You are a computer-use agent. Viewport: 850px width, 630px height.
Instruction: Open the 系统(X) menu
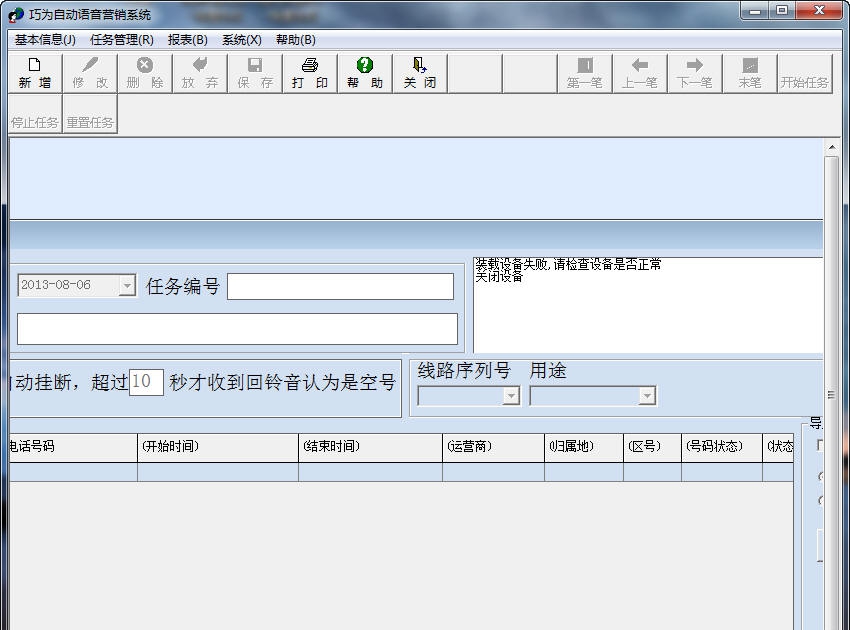242,40
